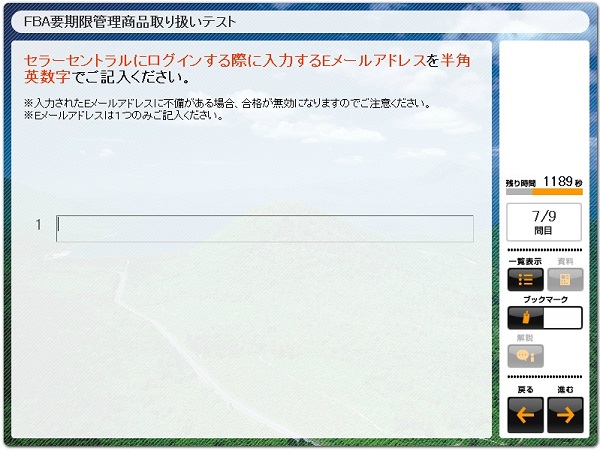Click the 1189 秒 remaining time value
Image resolution: width=600 pixels, height=451 pixels.
[562, 181]
